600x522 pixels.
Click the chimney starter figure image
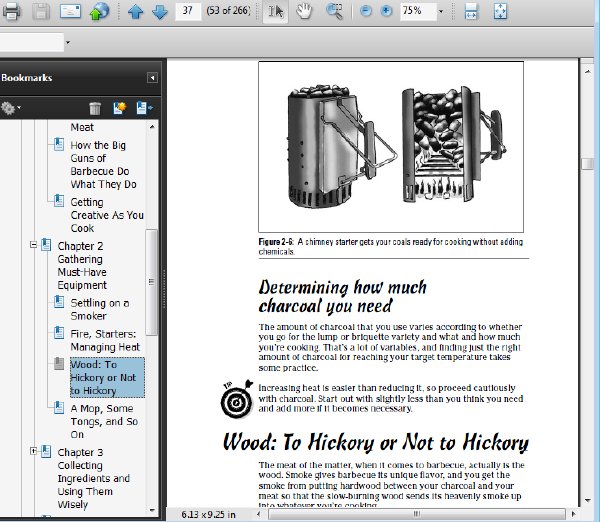click(x=391, y=147)
